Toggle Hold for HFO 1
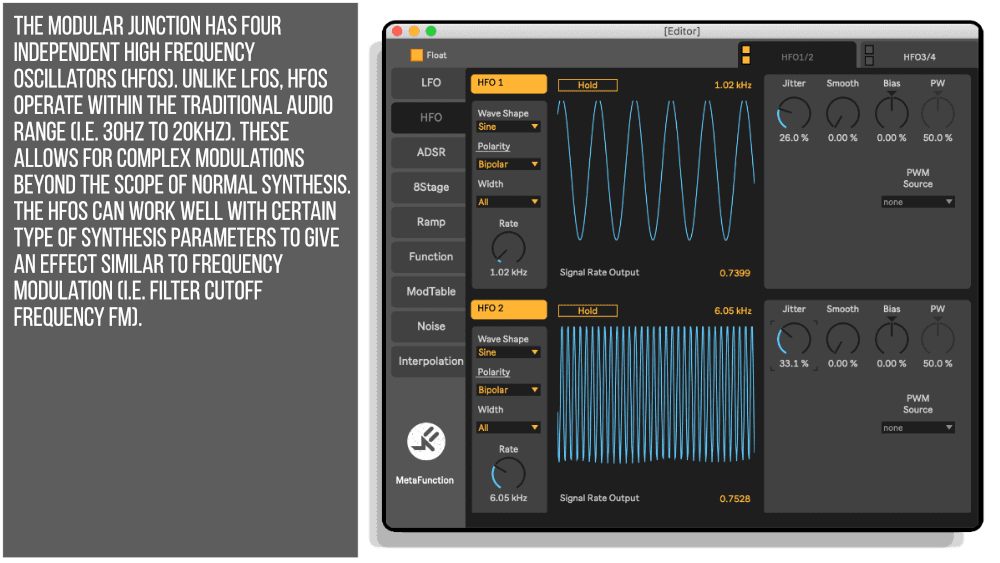The height and width of the screenshot is (563, 1000). [588, 85]
